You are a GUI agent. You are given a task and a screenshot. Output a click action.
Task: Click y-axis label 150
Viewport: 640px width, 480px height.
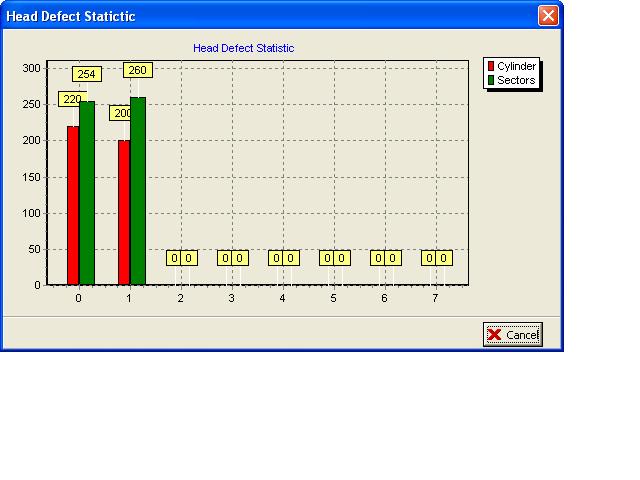click(31, 177)
